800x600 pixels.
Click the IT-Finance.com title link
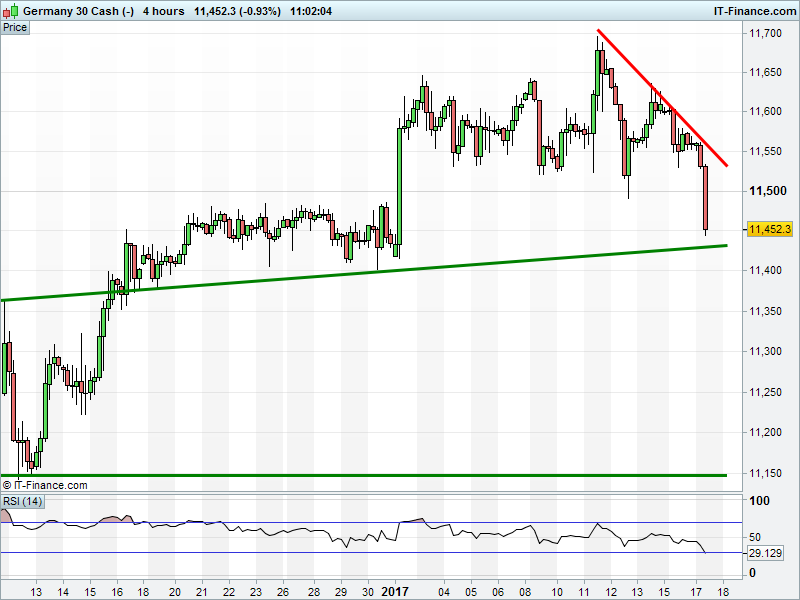[755, 11]
